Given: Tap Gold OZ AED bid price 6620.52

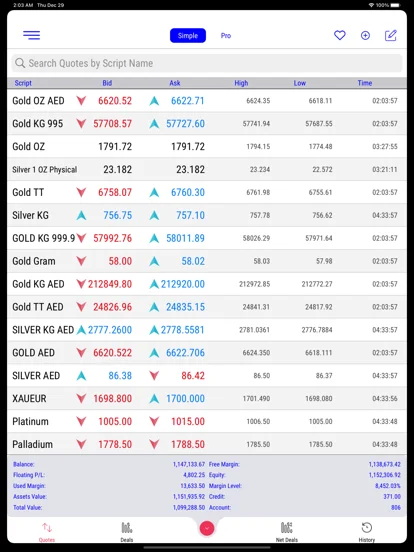Looking at the screenshot, I should (x=115, y=101).
